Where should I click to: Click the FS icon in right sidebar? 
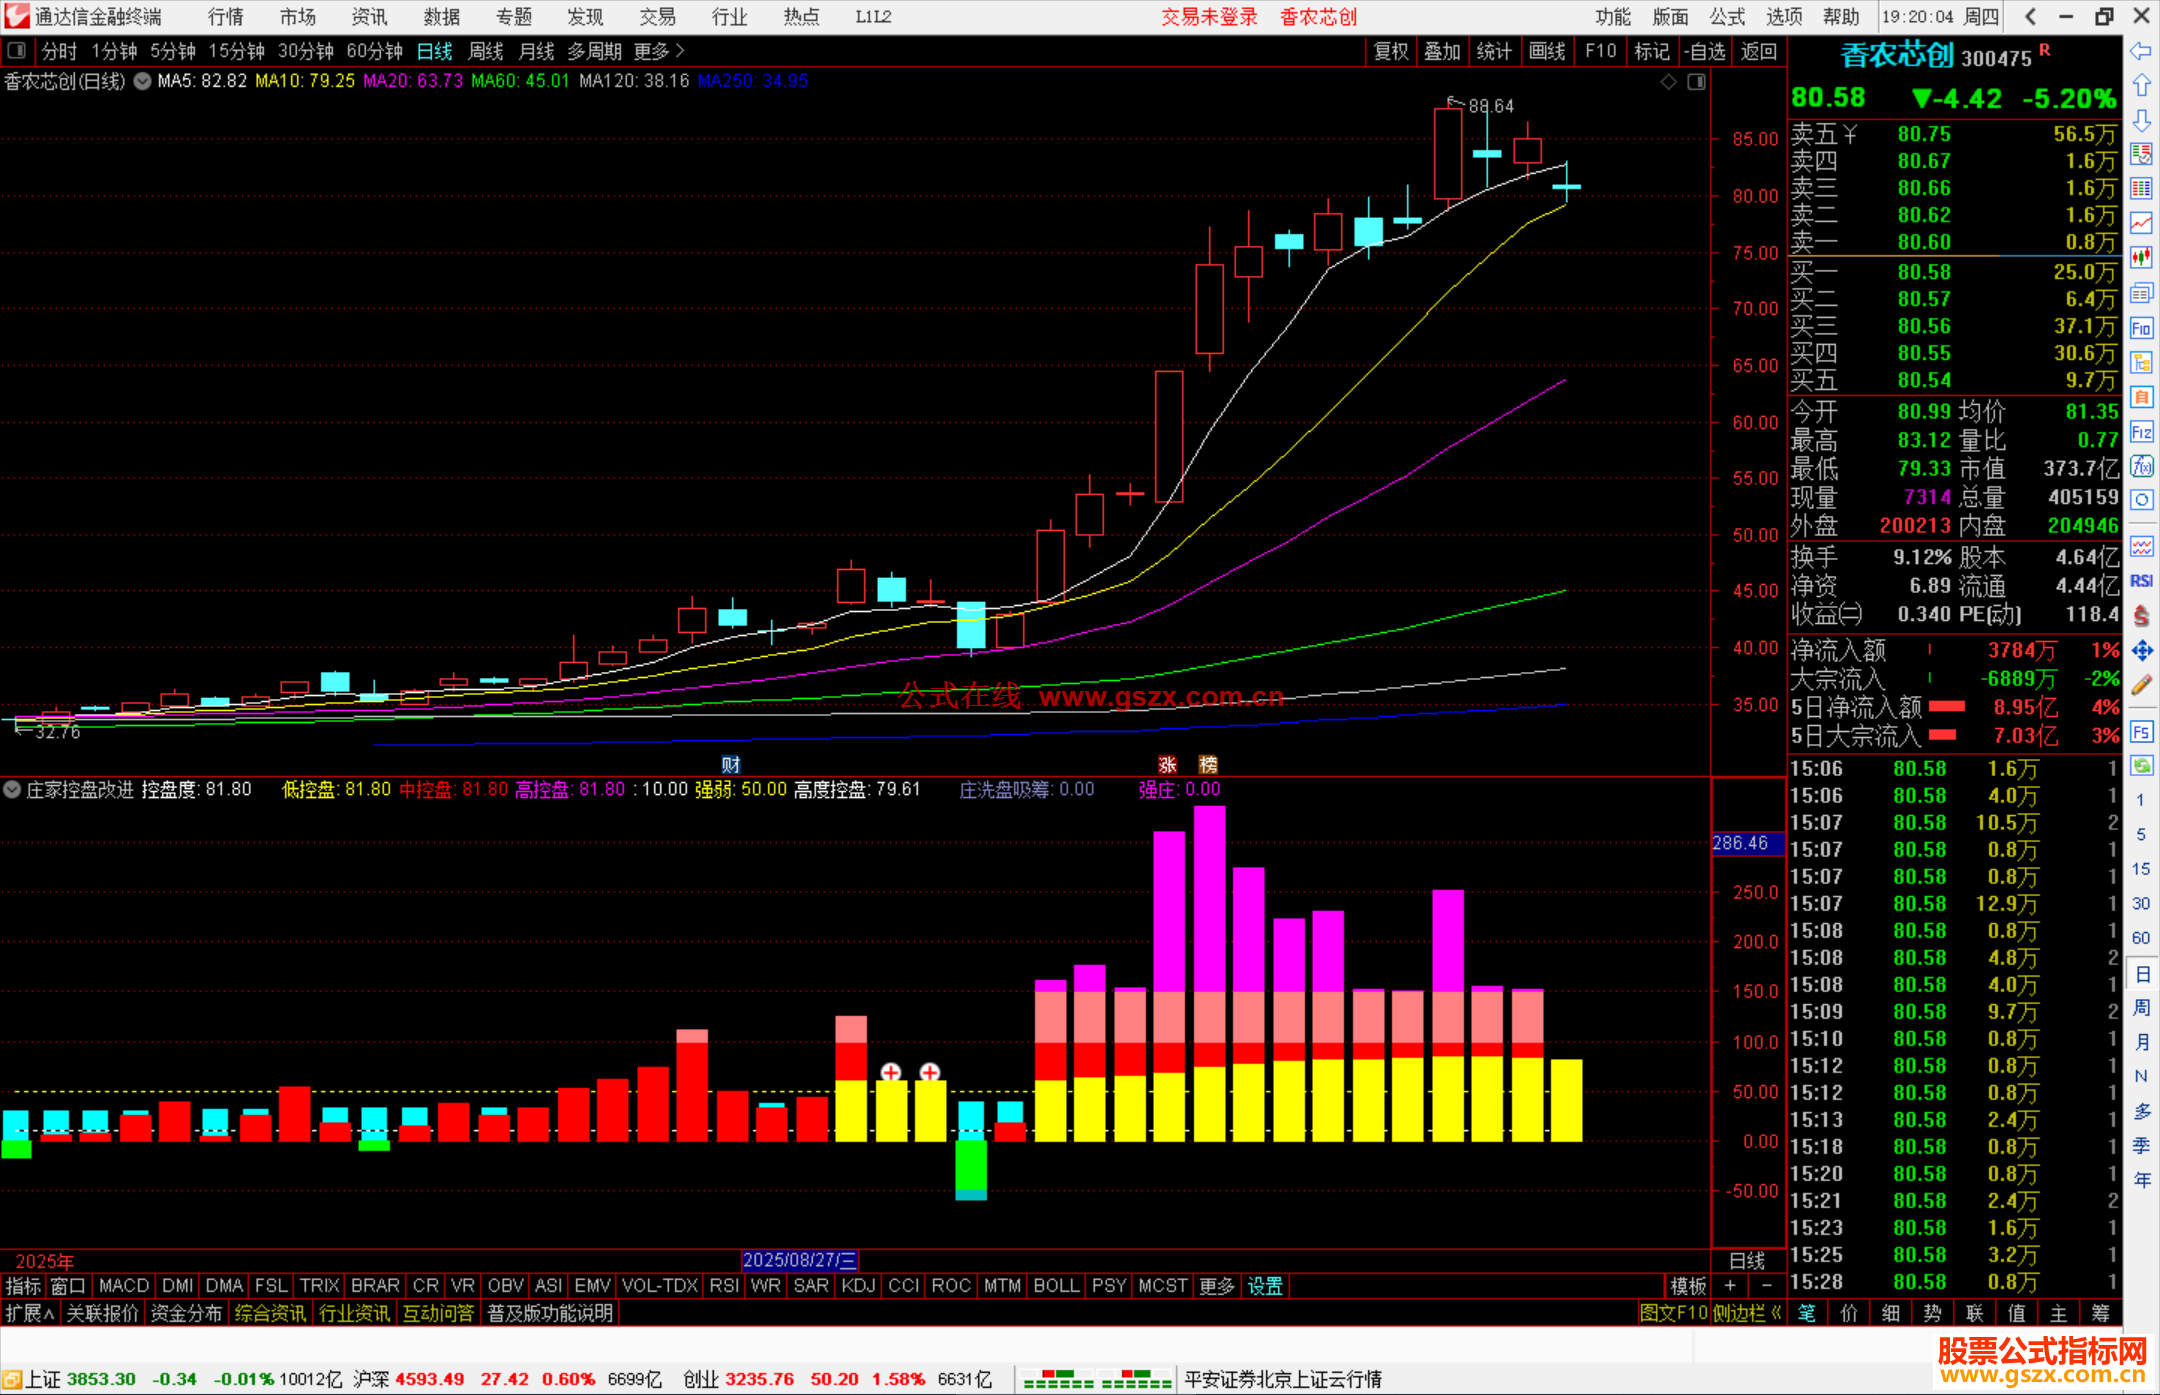coord(2141,732)
